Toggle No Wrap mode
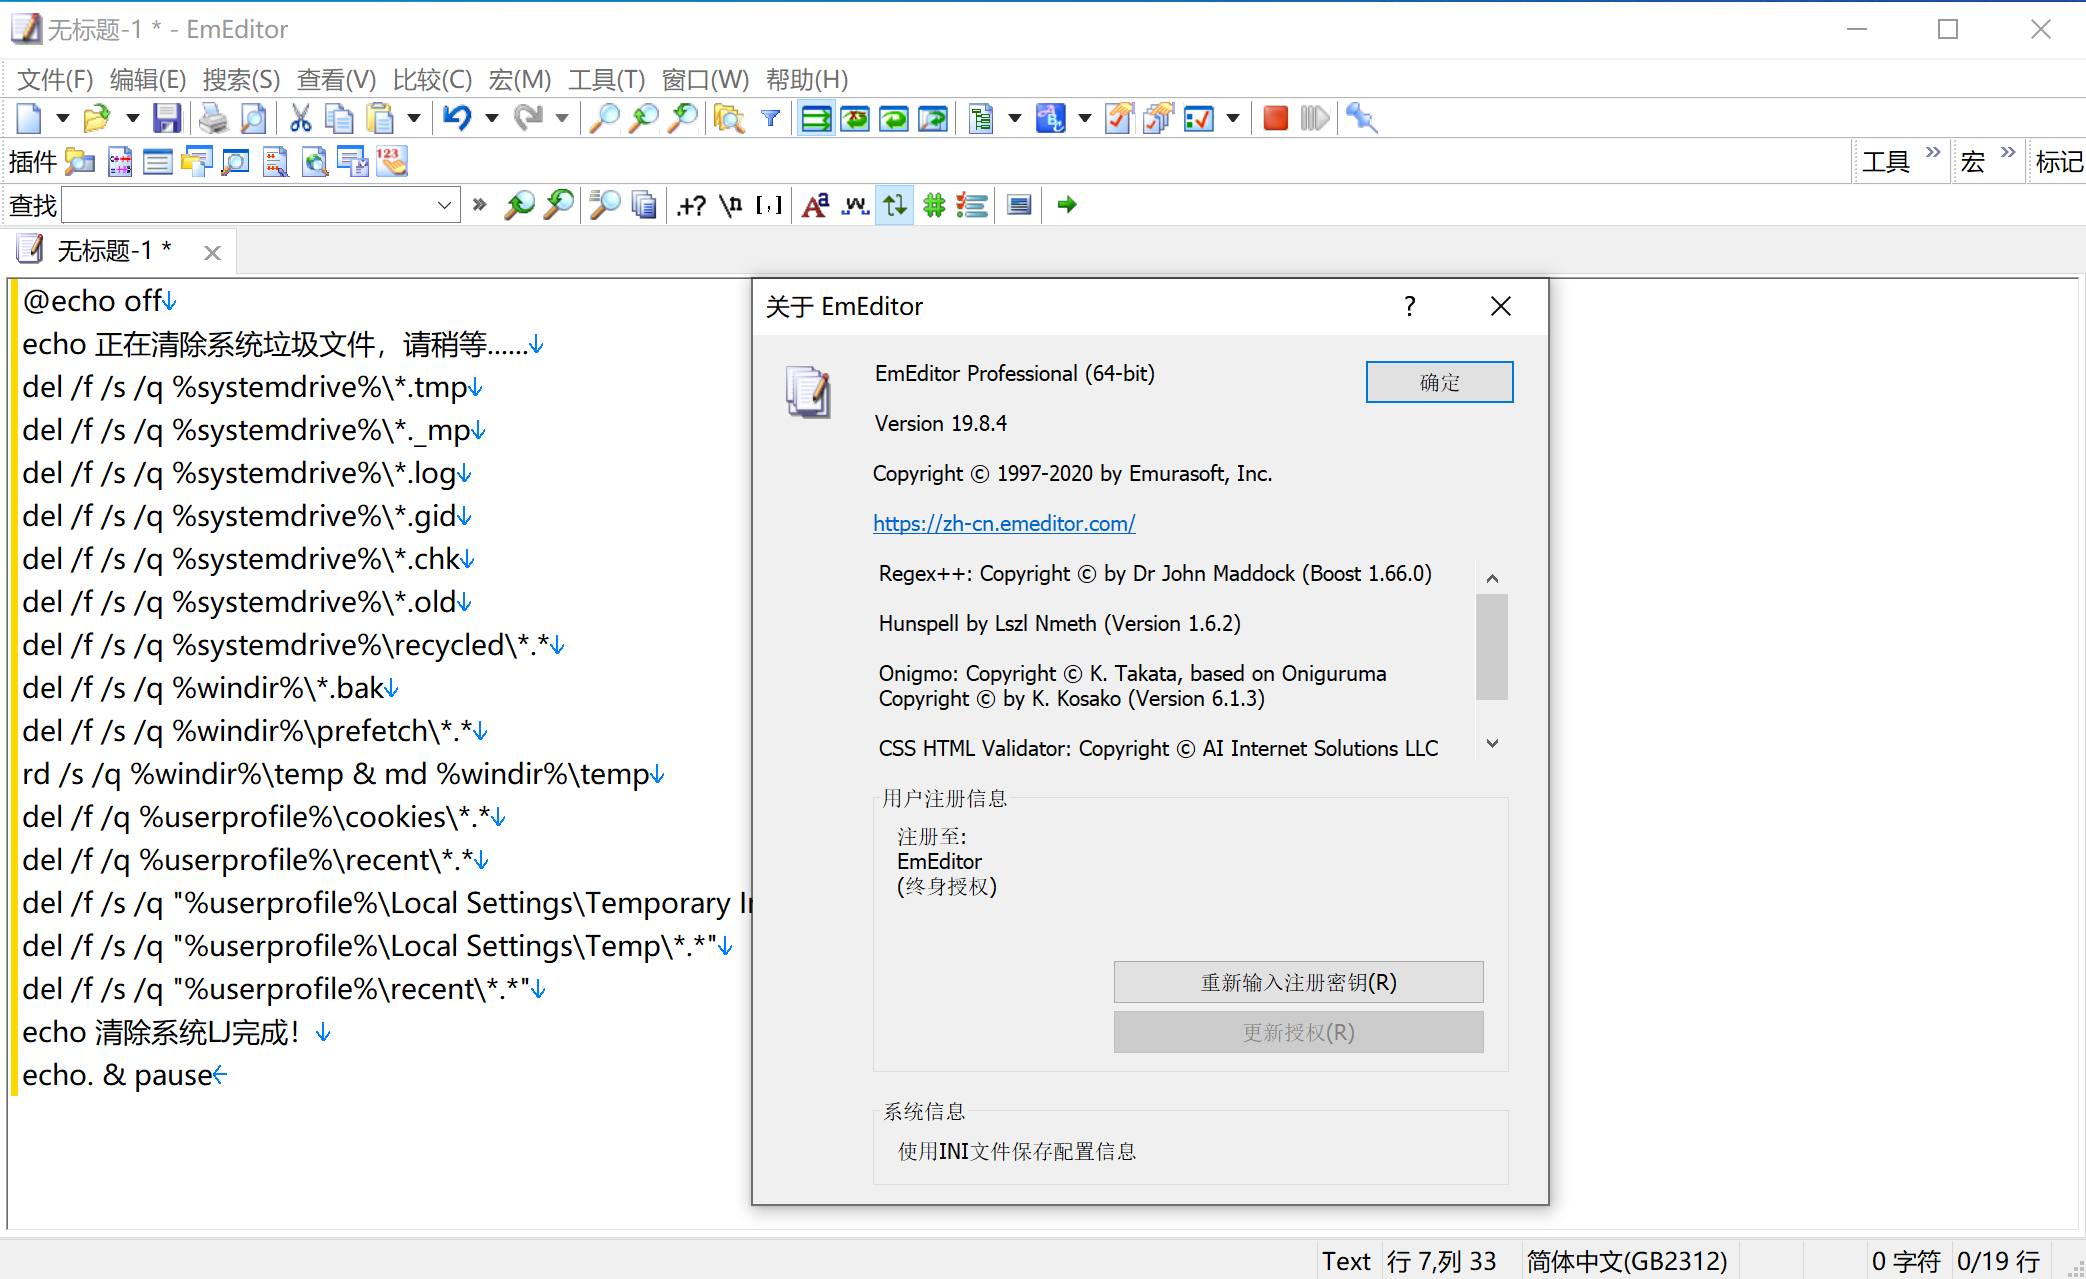Viewport: 2086px width, 1279px height. point(816,119)
